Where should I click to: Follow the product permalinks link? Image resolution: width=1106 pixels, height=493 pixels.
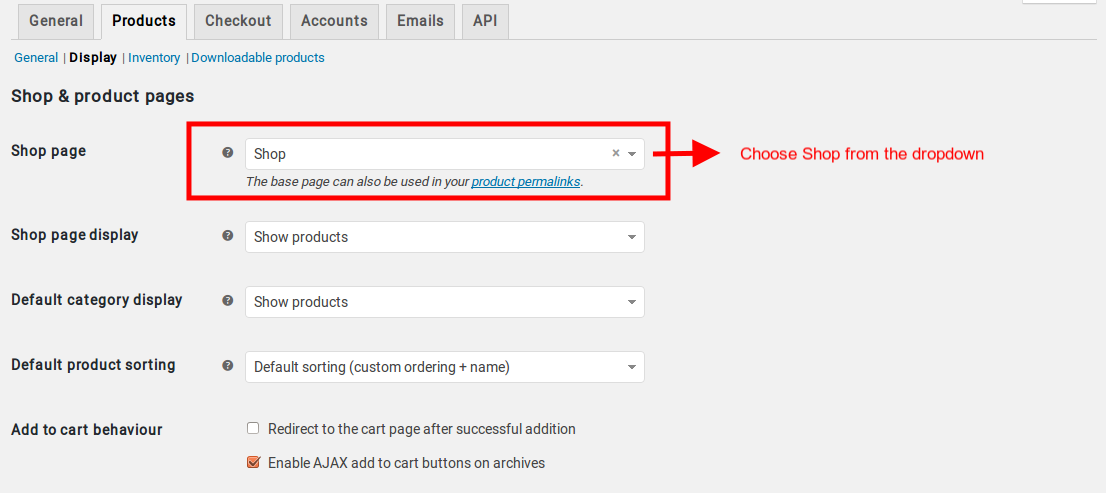click(526, 181)
